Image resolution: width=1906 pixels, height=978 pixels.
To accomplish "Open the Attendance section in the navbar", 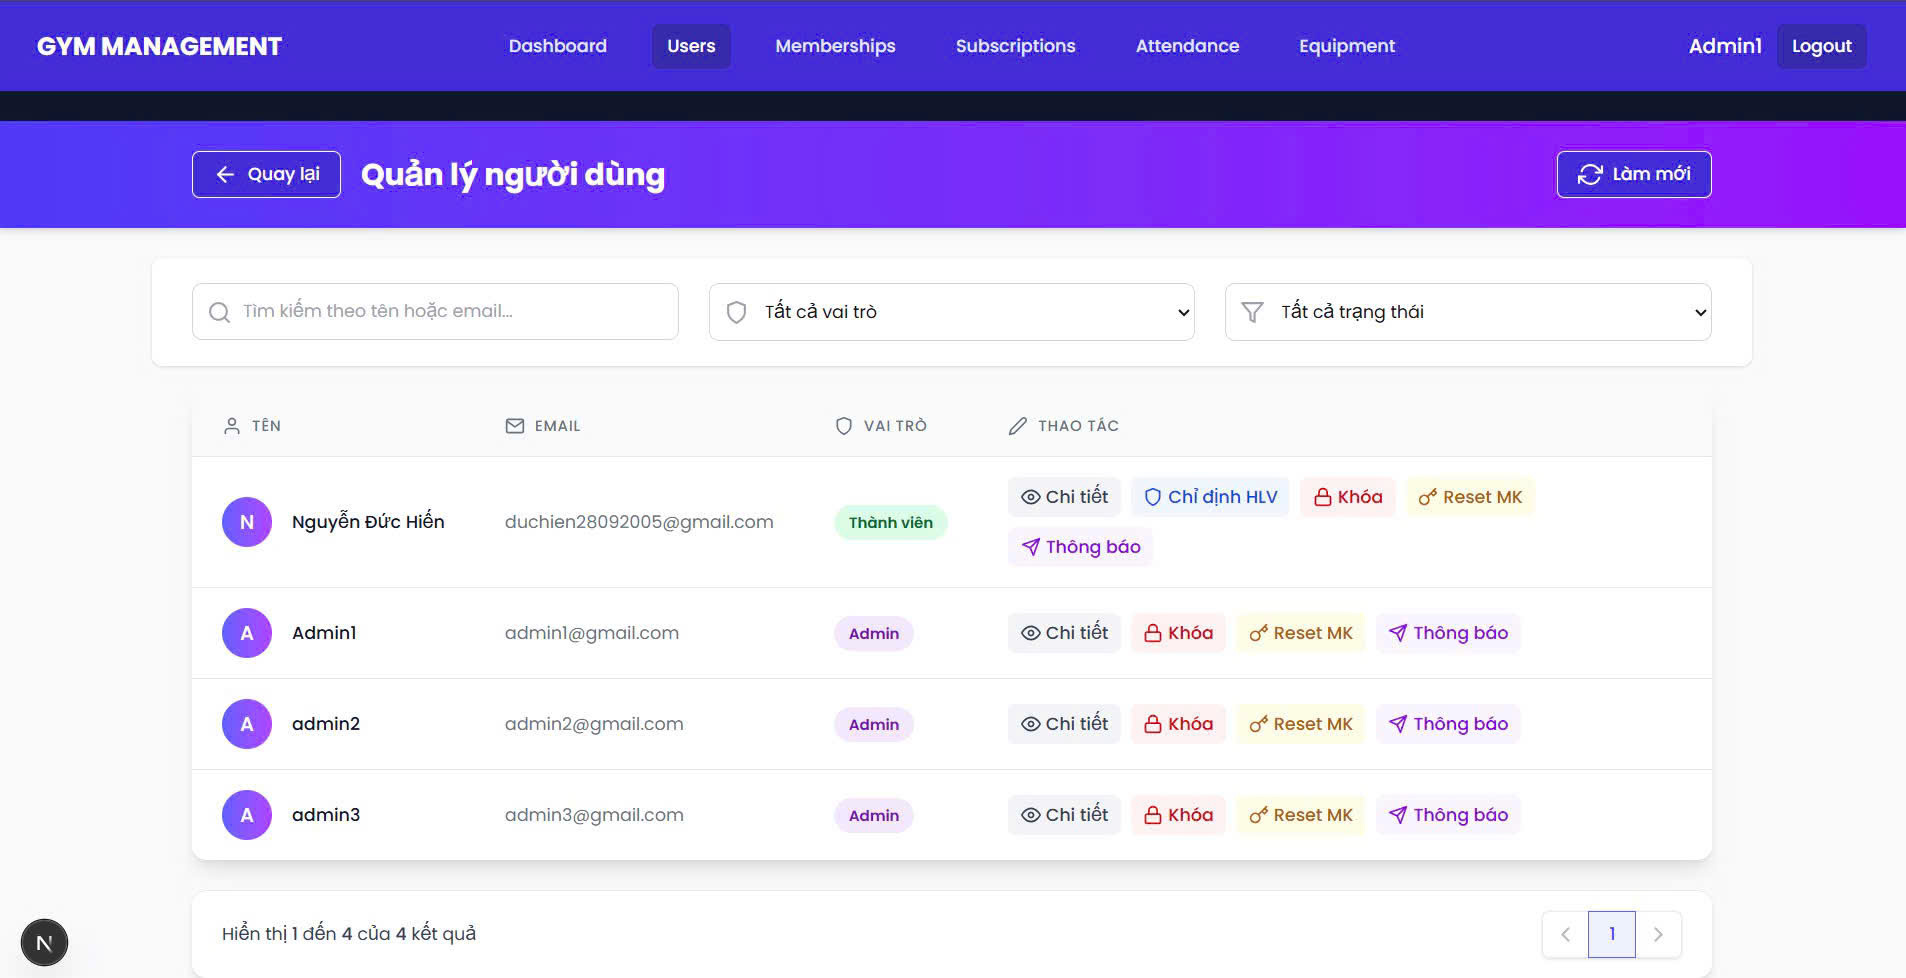I will [1187, 46].
